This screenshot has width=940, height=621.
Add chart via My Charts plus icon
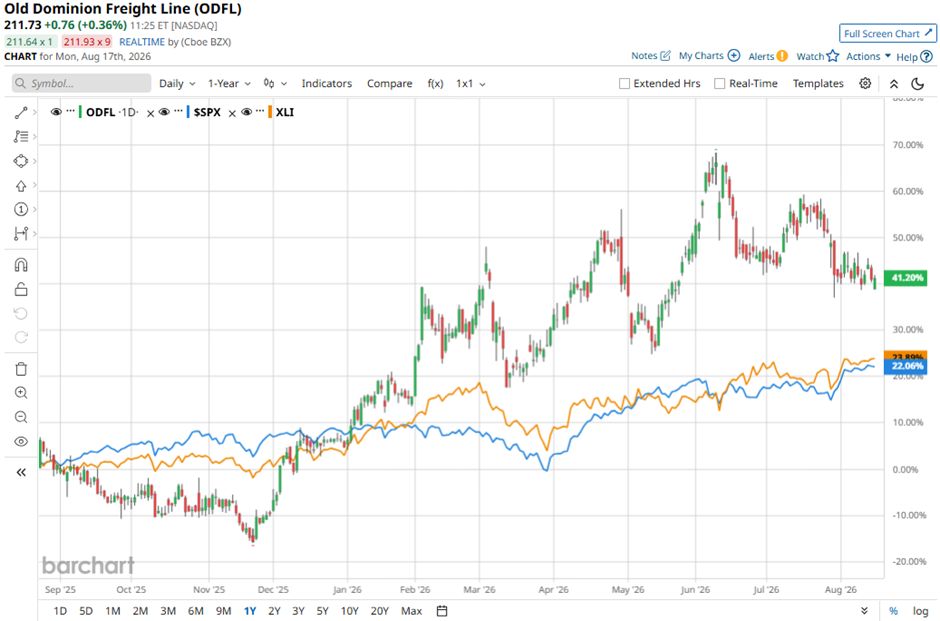coord(734,56)
